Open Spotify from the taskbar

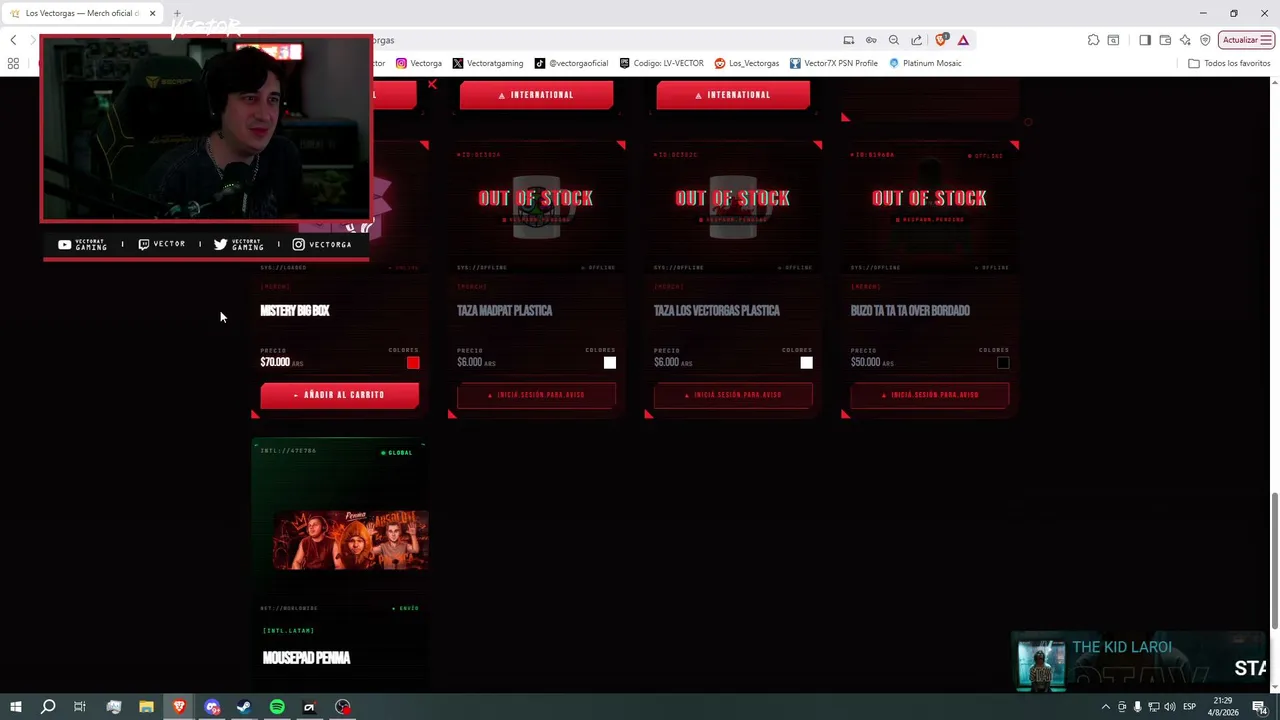tap(277, 707)
